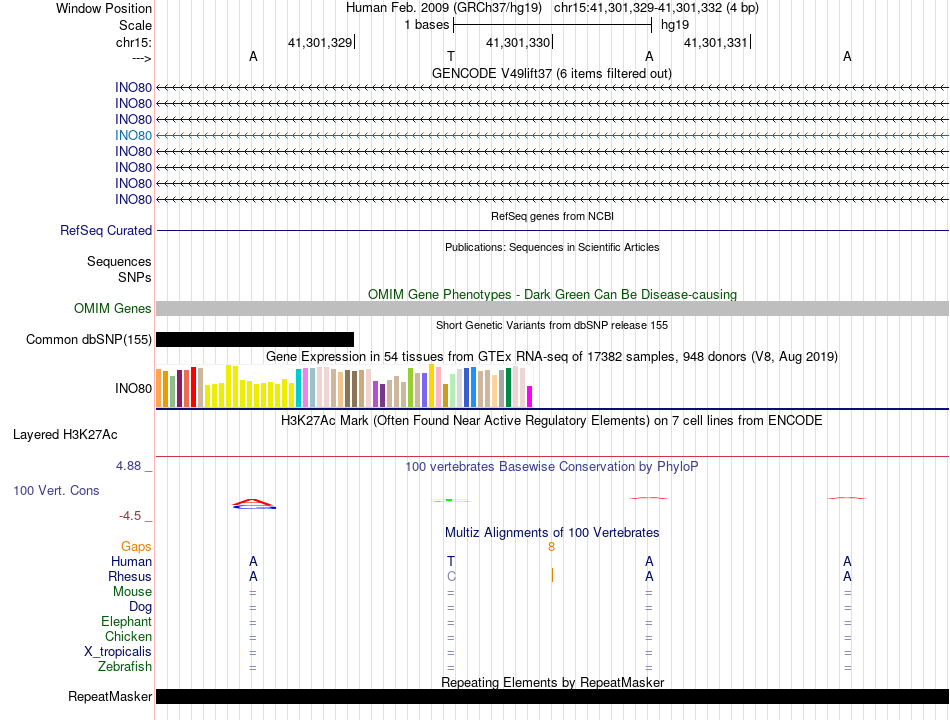Click the T in the Human alignment row
This screenshot has width=950, height=720.
pos(451,562)
